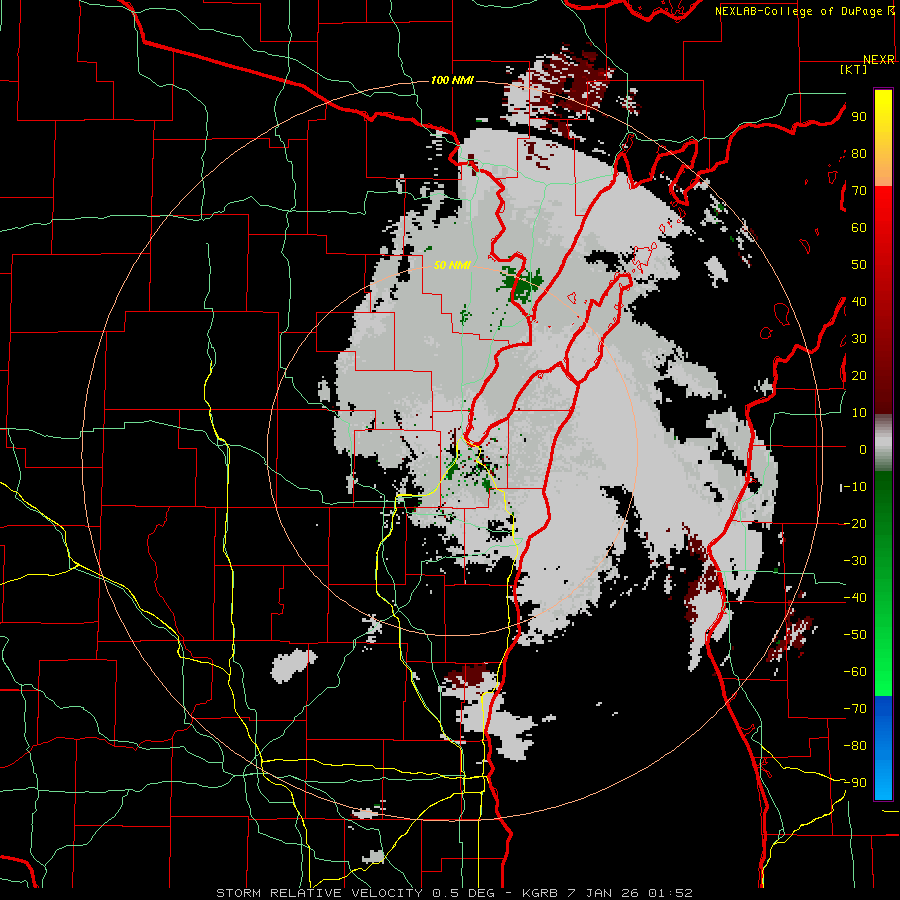The image size is (900, 900).
Task: Click the 01:52 timestamp
Action: [670, 893]
